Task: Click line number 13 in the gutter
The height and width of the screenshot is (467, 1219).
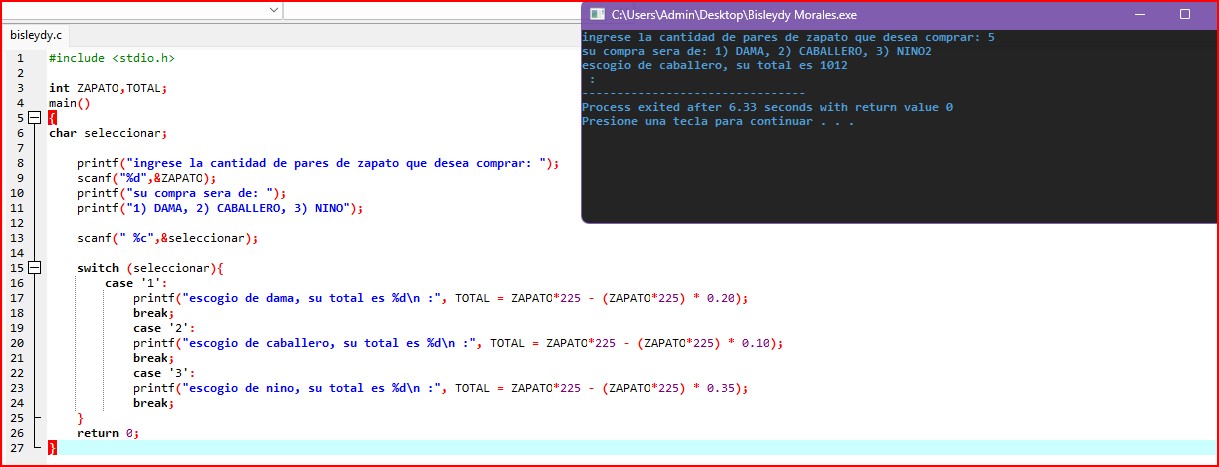Action: tap(17, 238)
